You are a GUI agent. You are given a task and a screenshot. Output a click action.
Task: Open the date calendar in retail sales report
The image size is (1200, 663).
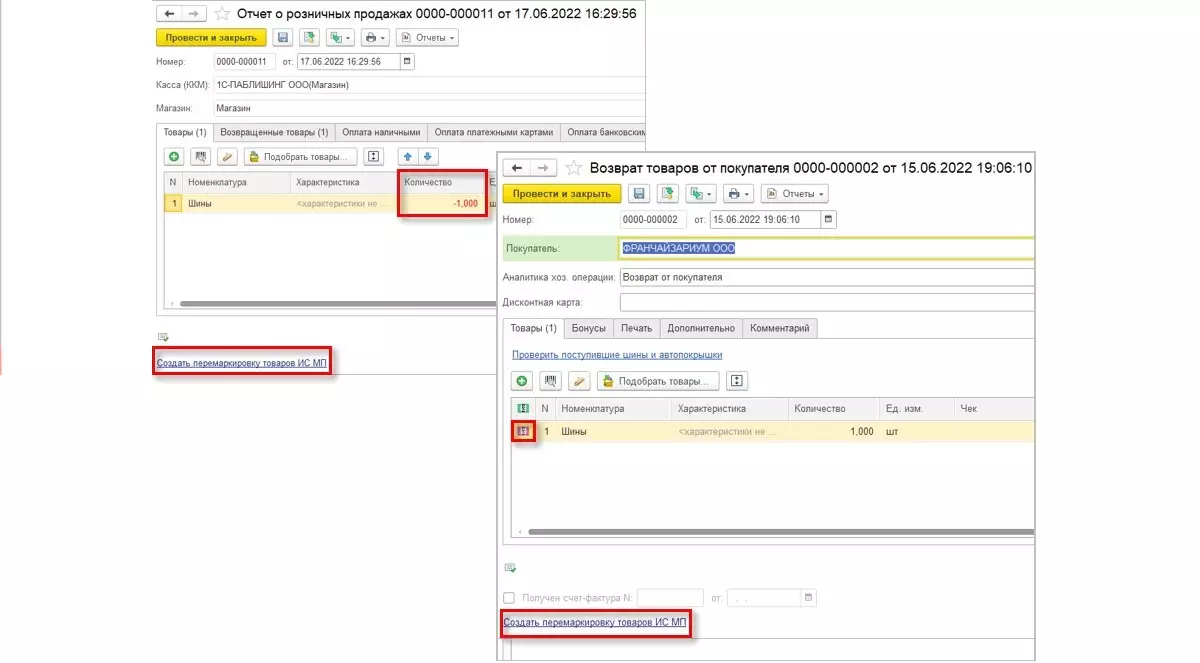tap(406, 61)
